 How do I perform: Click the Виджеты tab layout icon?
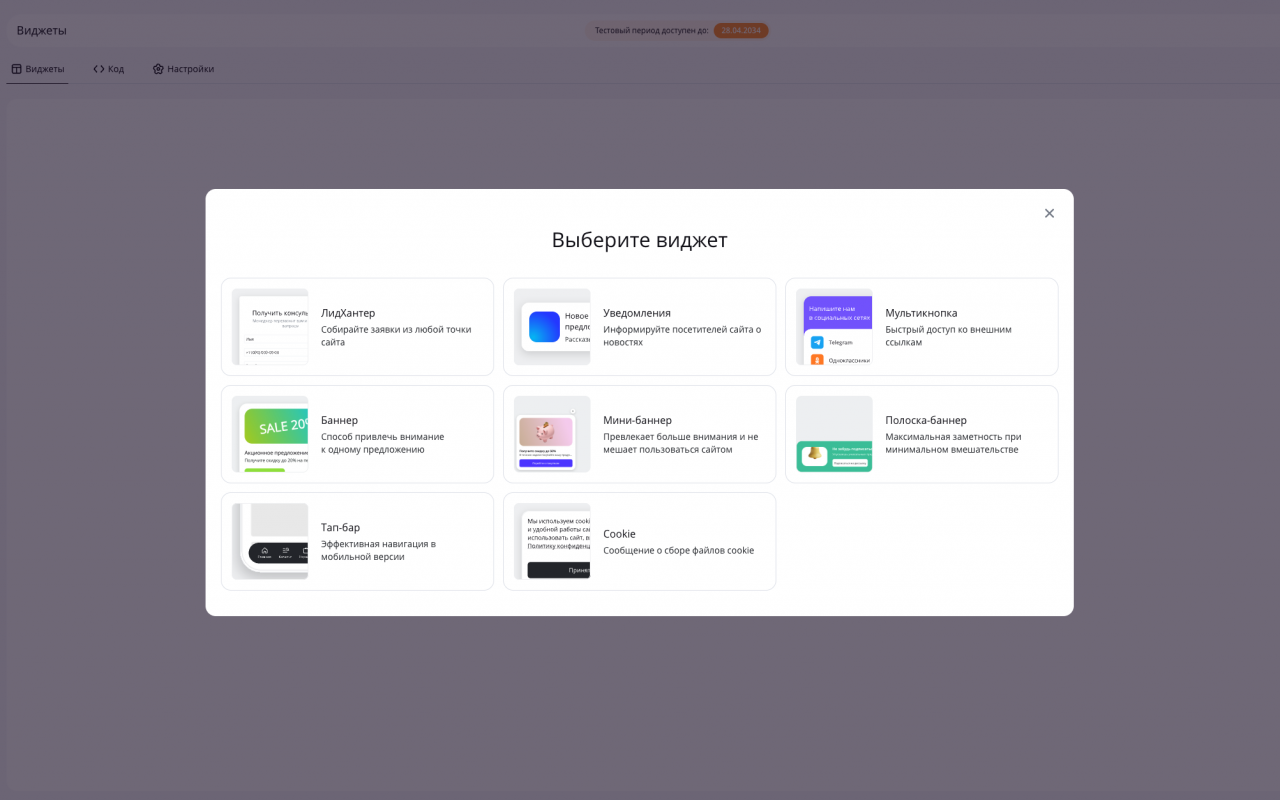pyautogui.click(x=16, y=69)
